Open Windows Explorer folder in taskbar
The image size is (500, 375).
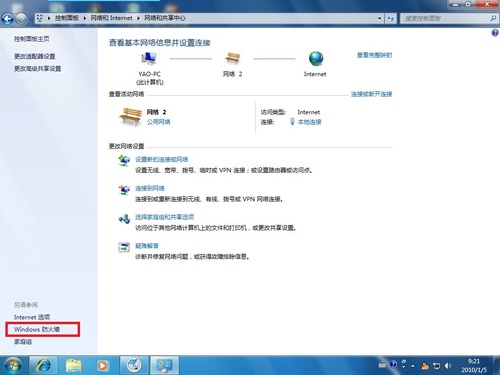[x=74, y=365]
